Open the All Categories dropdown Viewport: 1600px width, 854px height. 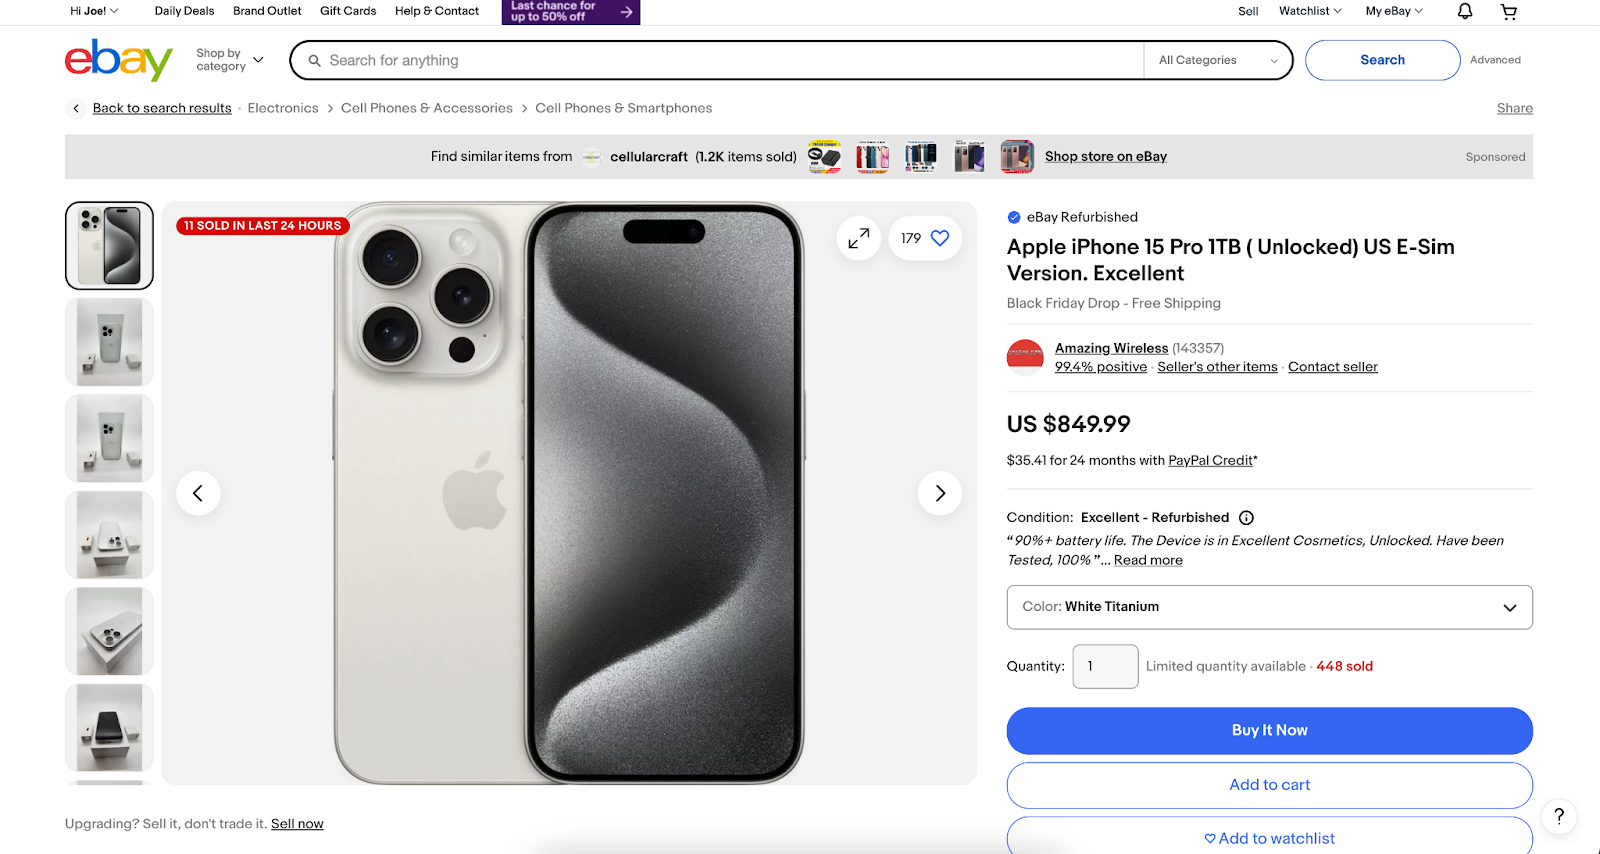pyautogui.click(x=1216, y=60)
